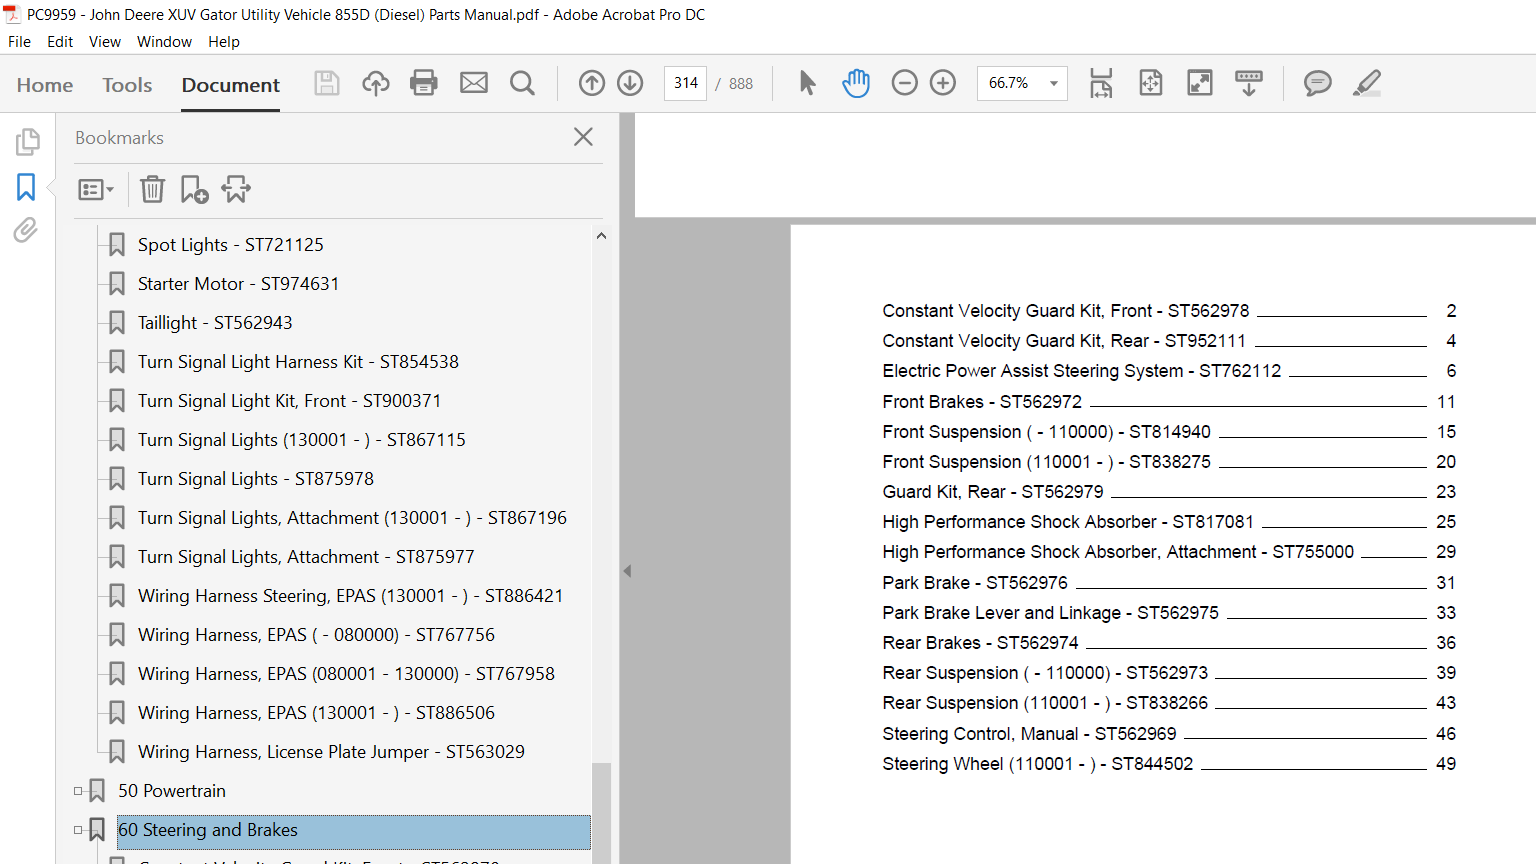Image resolution: width=1536 pixels, height=864 pixels.
Task: Open the Attachments paperclip panel
Action: [x=26, y=231]
